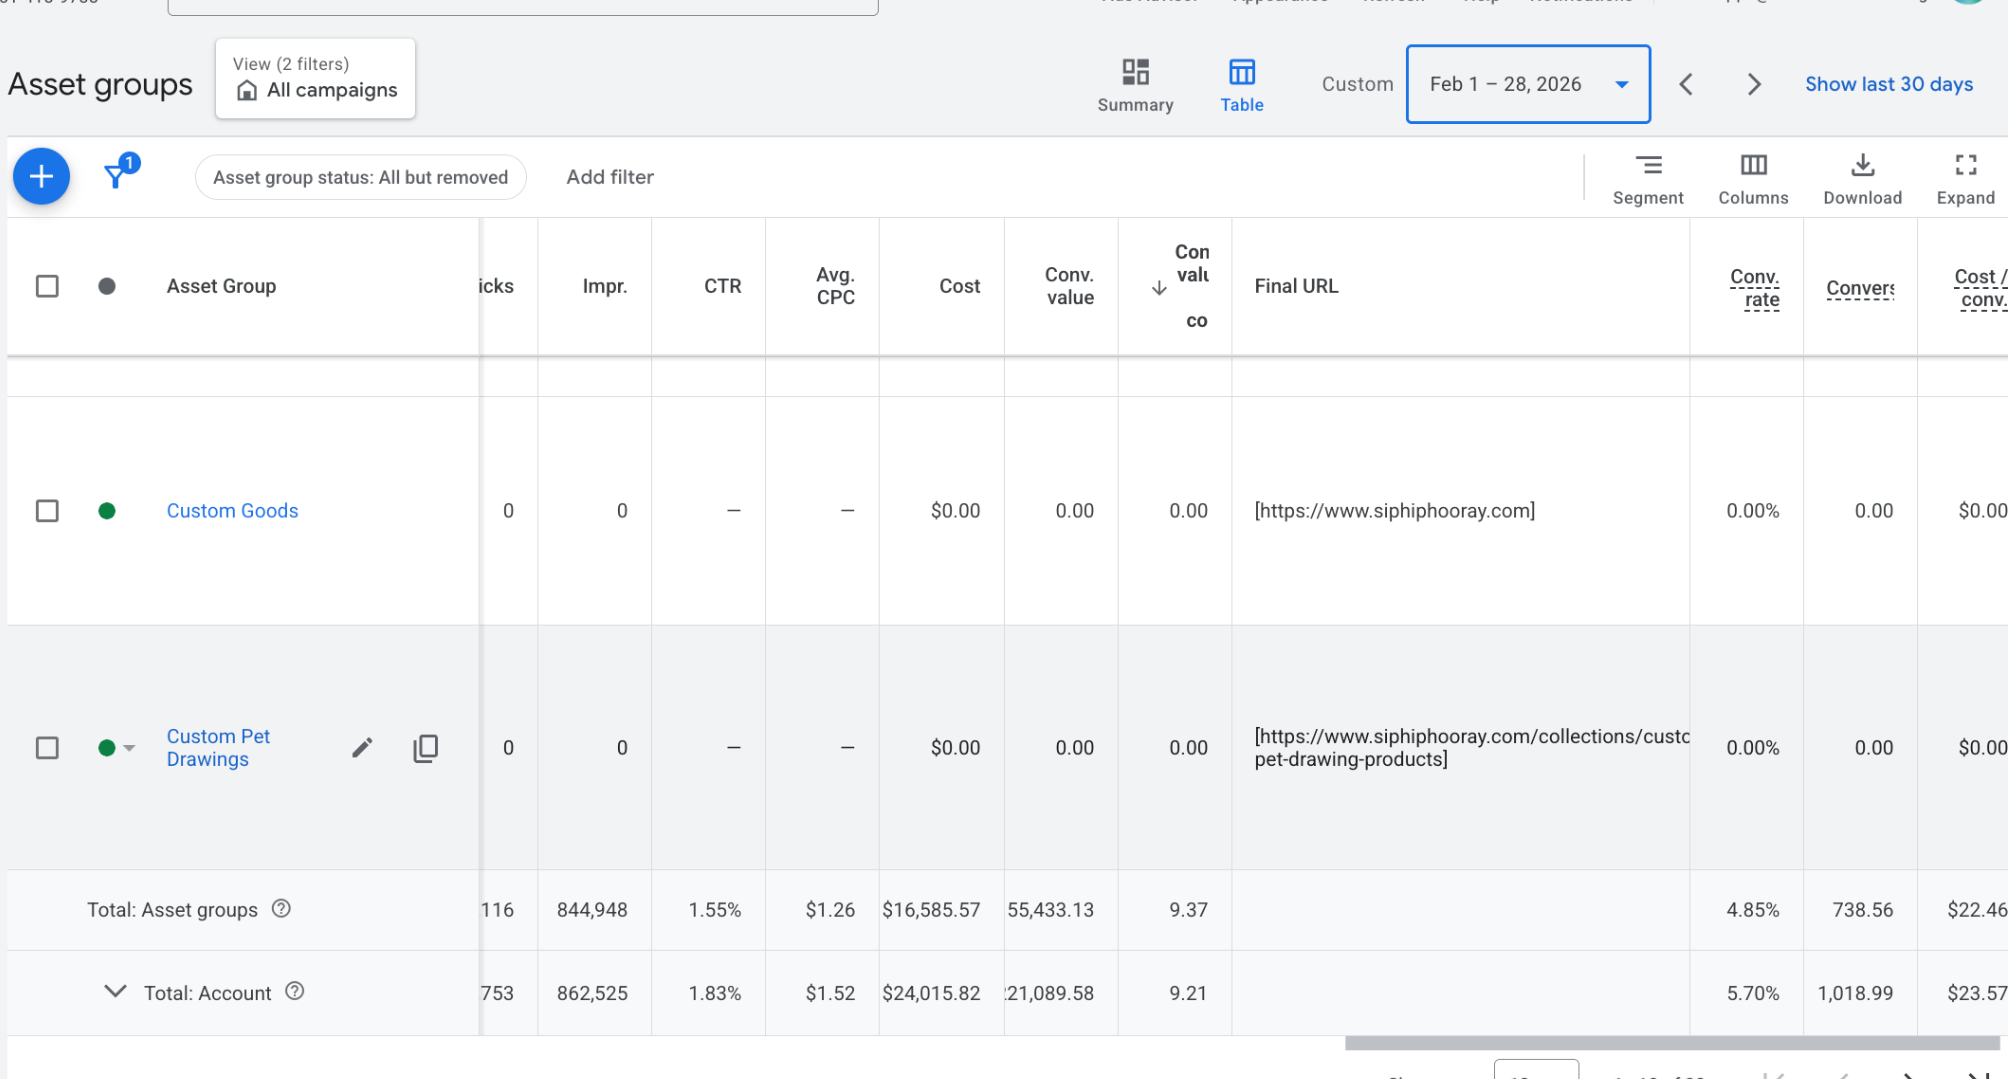Click asset groups conv. value 55,433.13
The image size is (2008, 1079).
(x=1050, y=910)
